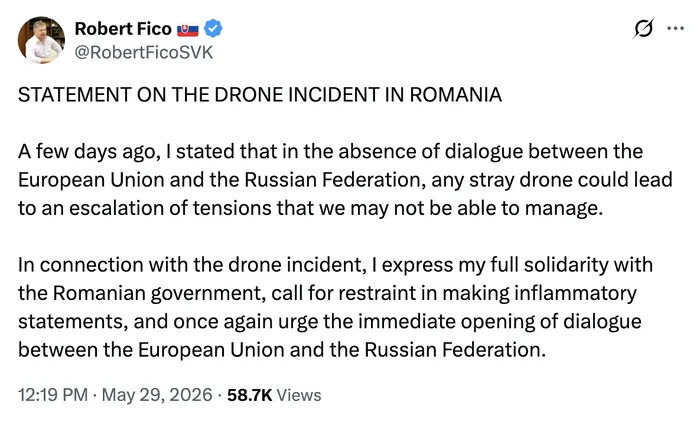Click the word ROMANIA in the headline

pyautogui.click(x=456, y=95)
